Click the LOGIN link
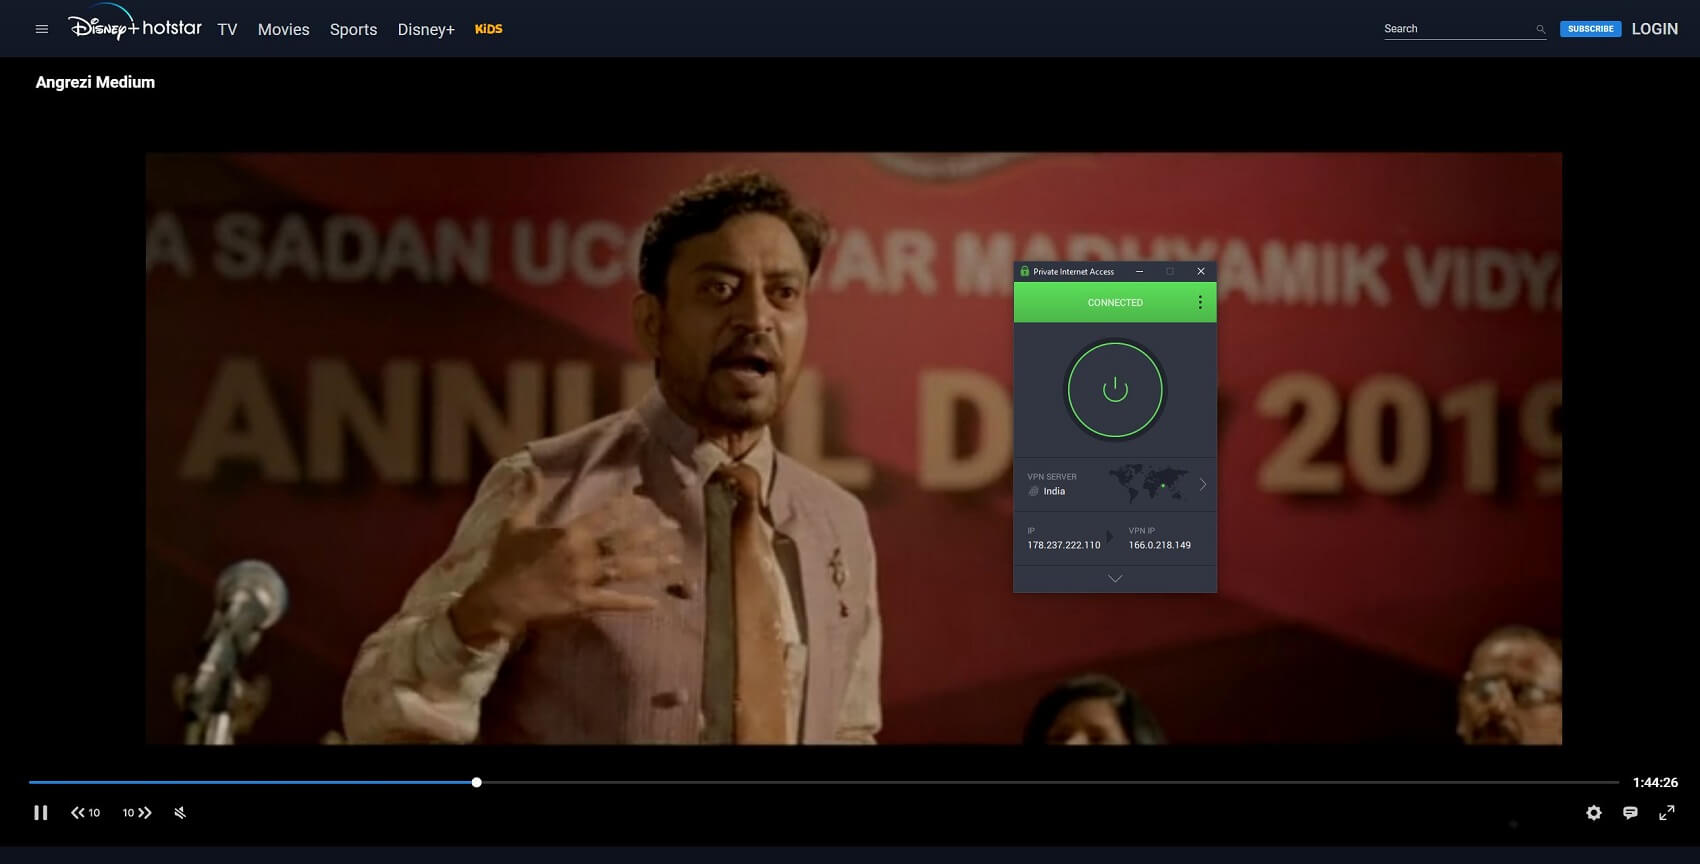The height and width of the screenshot is (864, 1700). pyautogui.click(x=1655, y=29)
